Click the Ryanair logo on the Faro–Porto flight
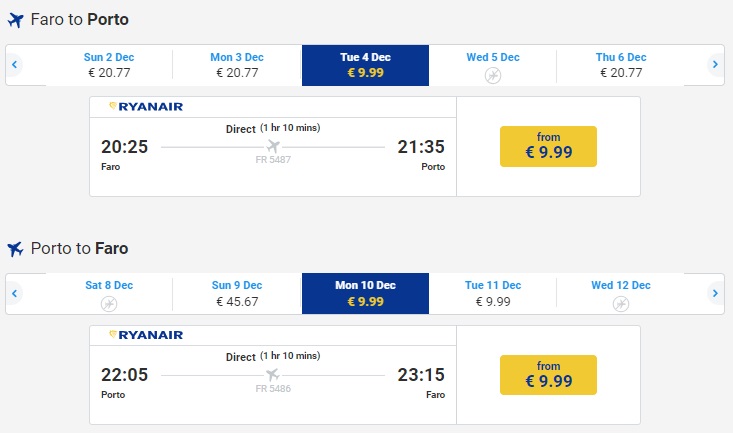Viewport: 733px width, 433px height. (151, 106)
